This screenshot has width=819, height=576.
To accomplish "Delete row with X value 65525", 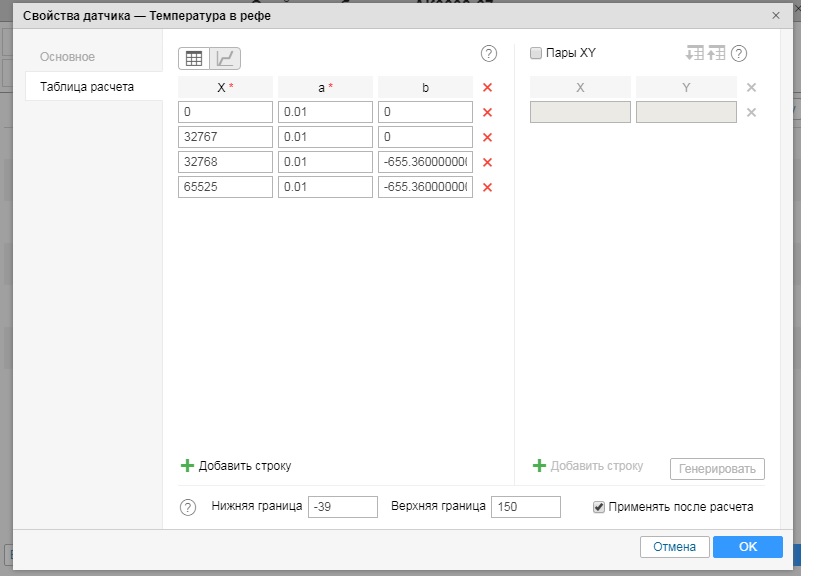I will 488,187.
